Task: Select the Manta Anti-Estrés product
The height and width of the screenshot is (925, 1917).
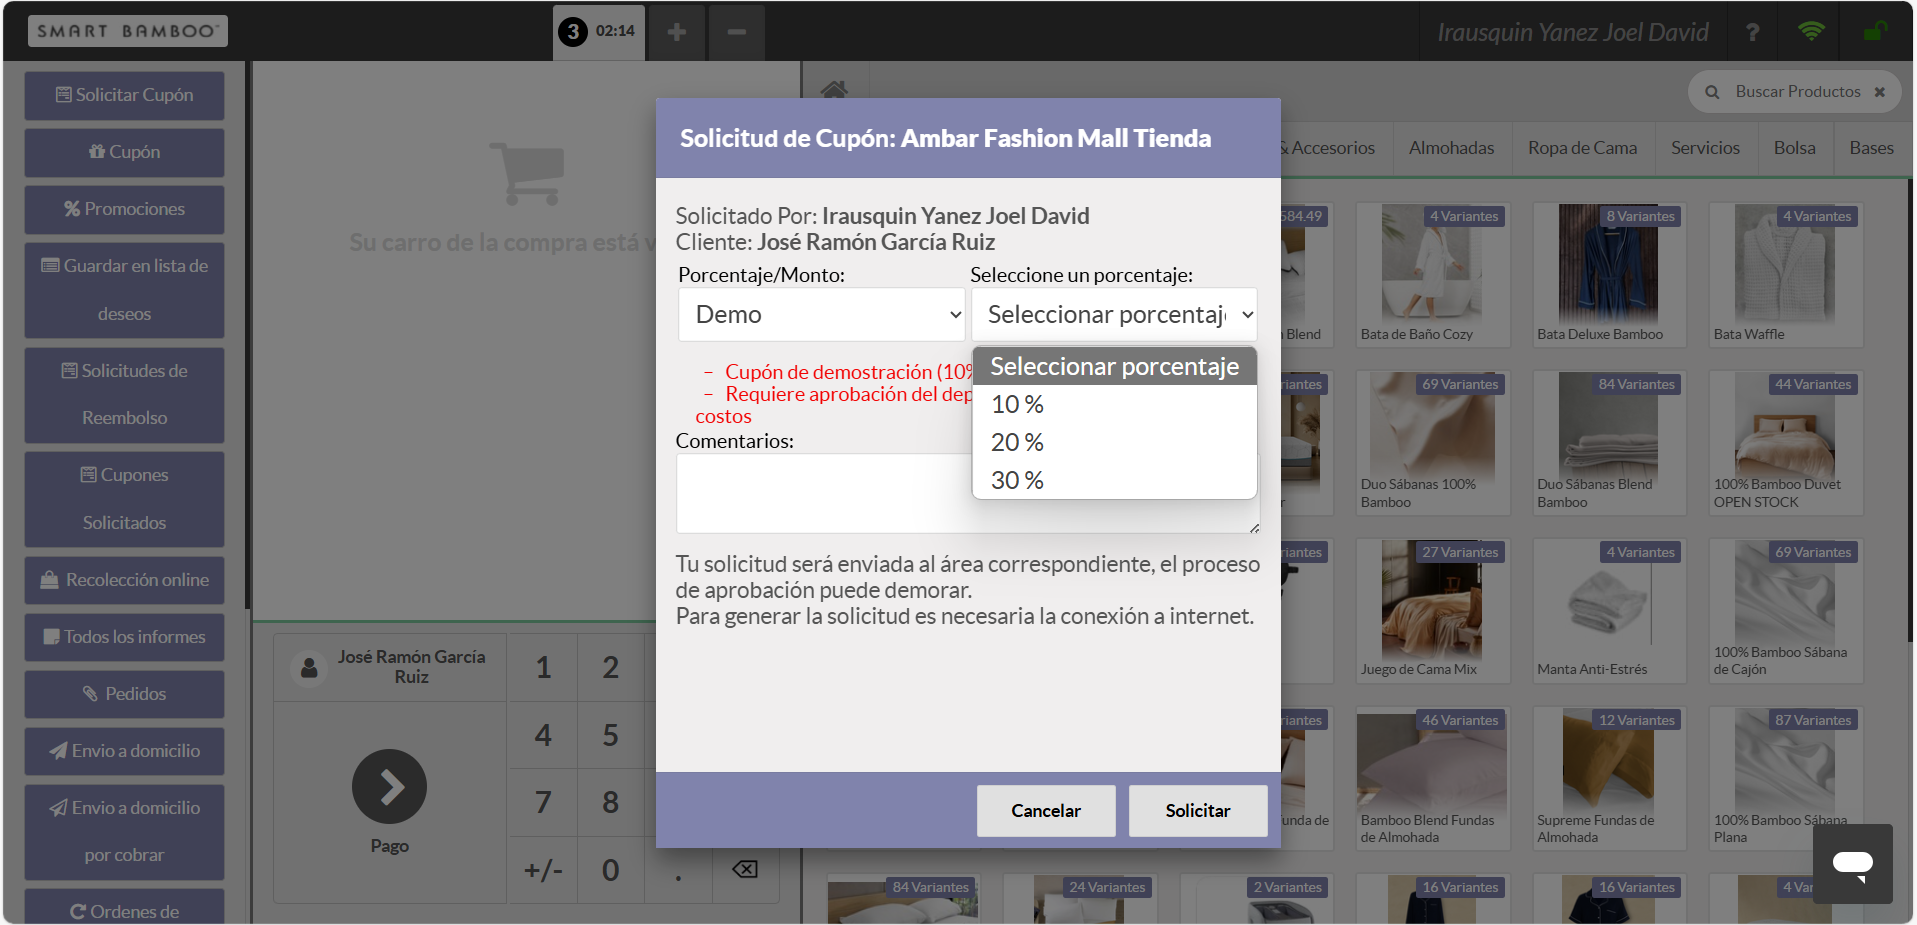Action: (x=1608, y=611)
